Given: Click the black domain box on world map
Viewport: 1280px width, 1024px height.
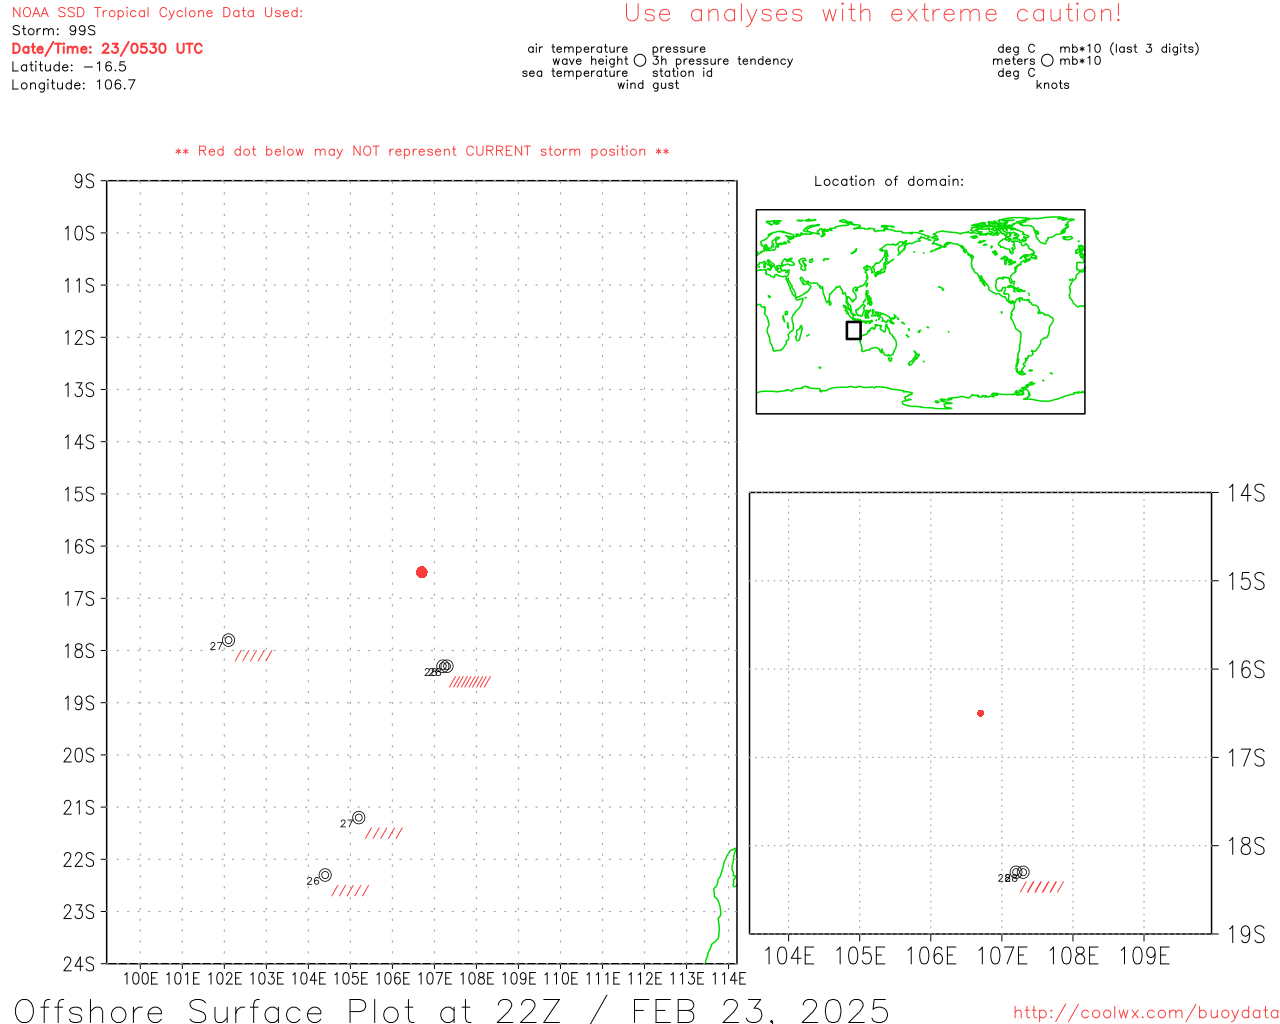Looking at the screenshot, I should point(853,330).
